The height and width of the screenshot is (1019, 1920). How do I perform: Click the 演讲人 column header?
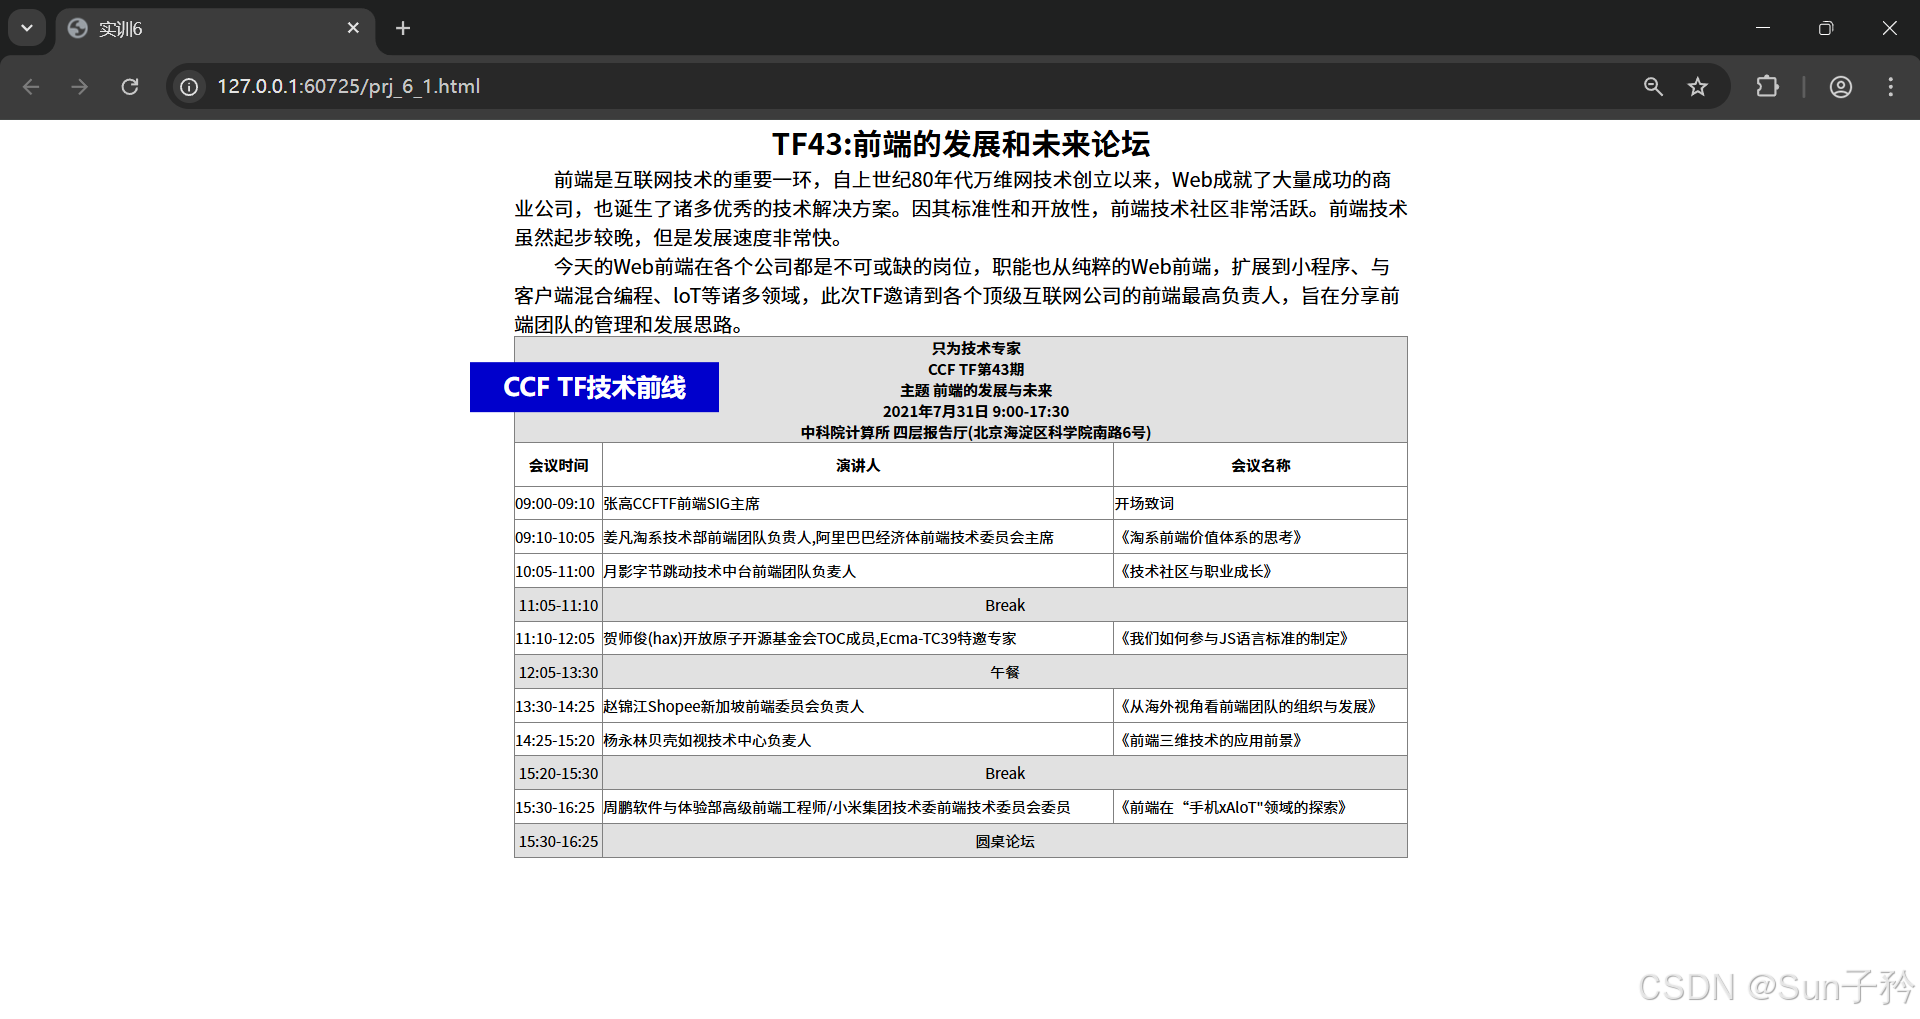tap(858, 465)
